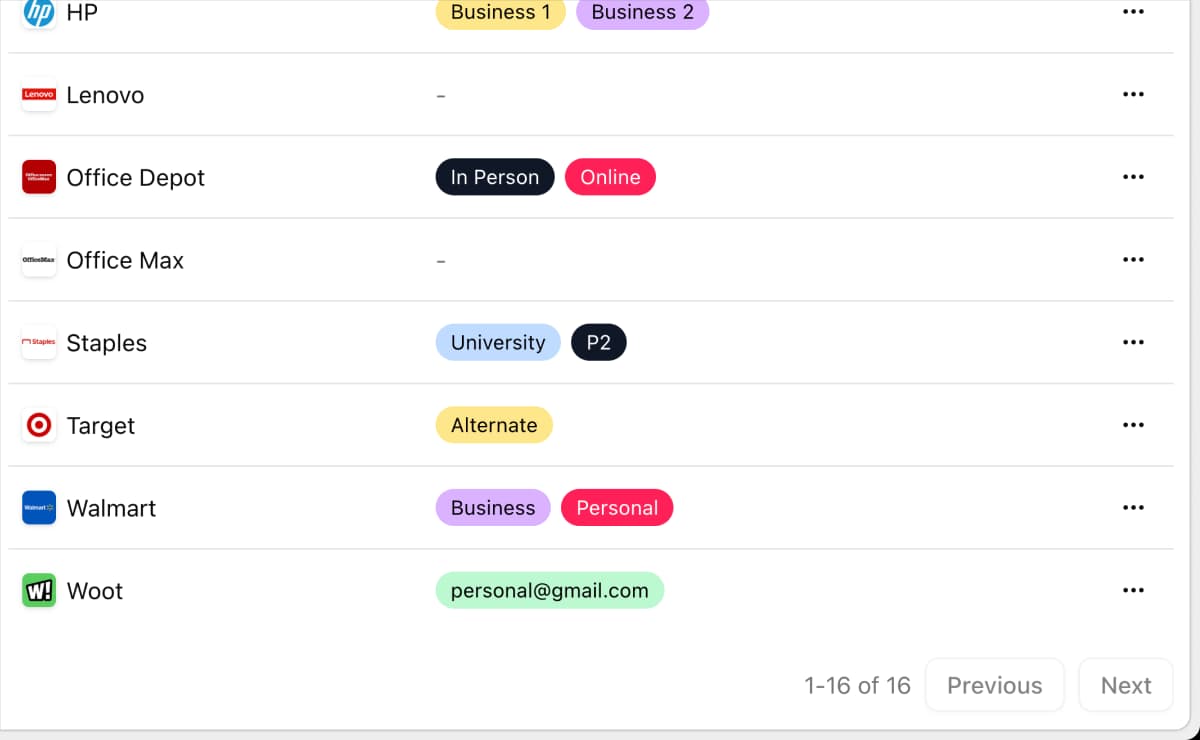Go to the Previous page
Screen dimensions: 1200x740
click(994, 685)
